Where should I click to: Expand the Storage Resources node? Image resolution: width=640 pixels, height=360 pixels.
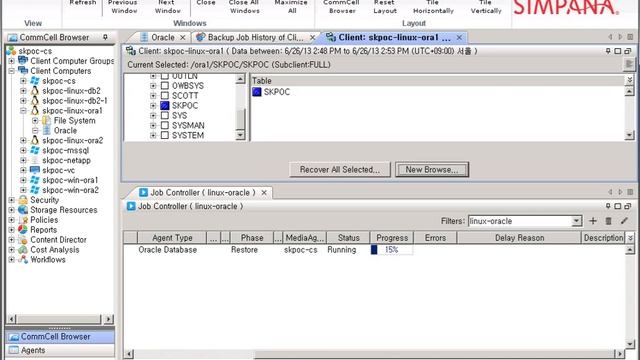(x=11, y=210)
